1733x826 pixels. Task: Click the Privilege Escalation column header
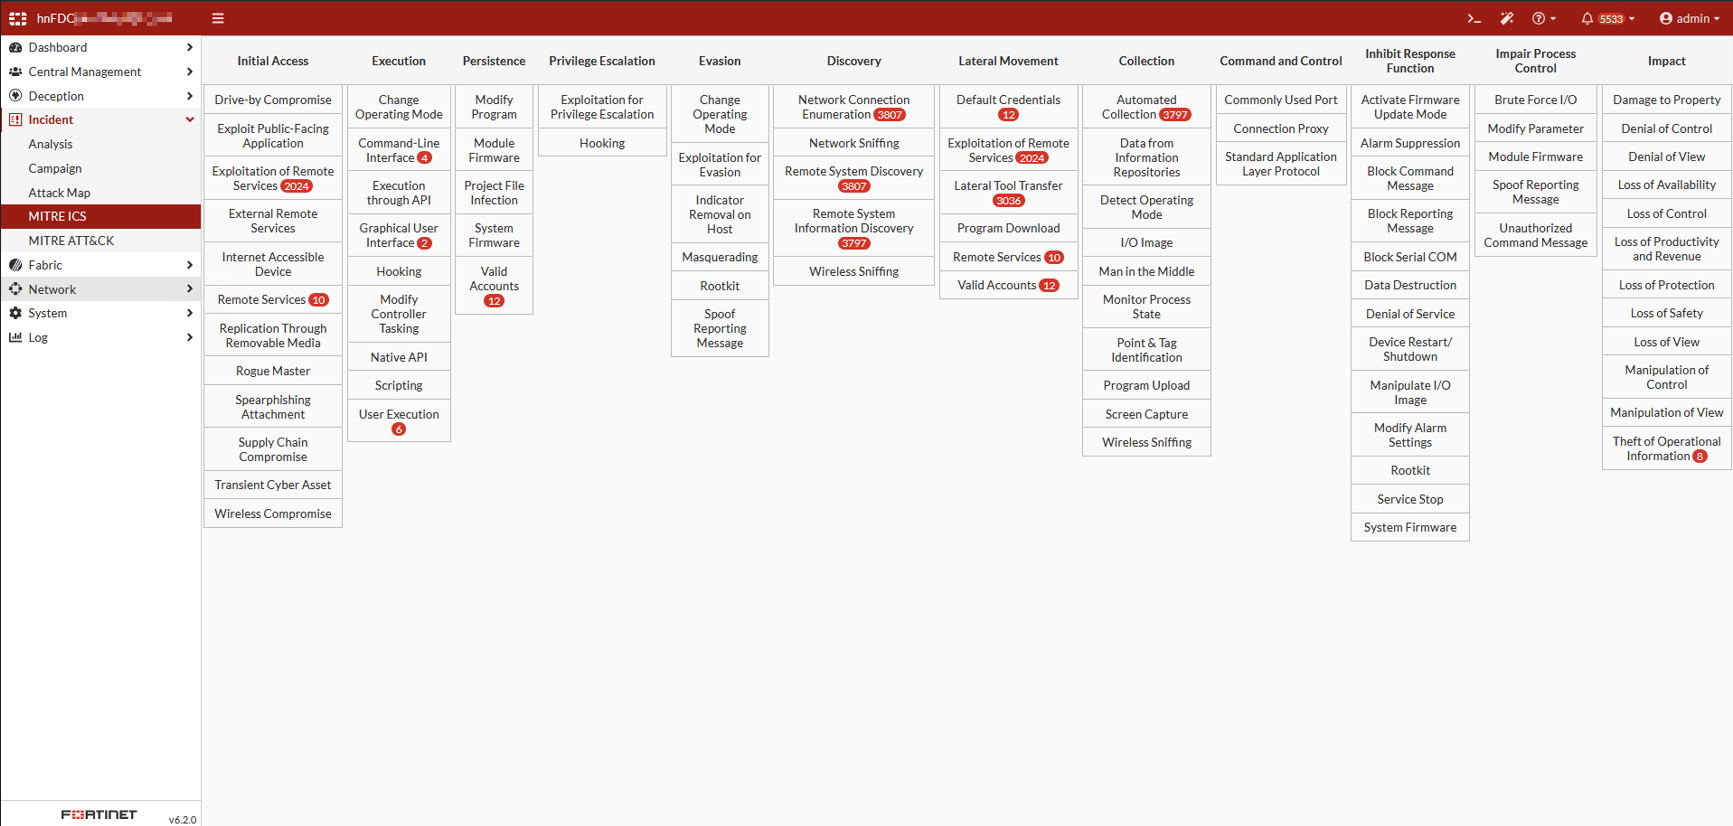click(602, 61)
